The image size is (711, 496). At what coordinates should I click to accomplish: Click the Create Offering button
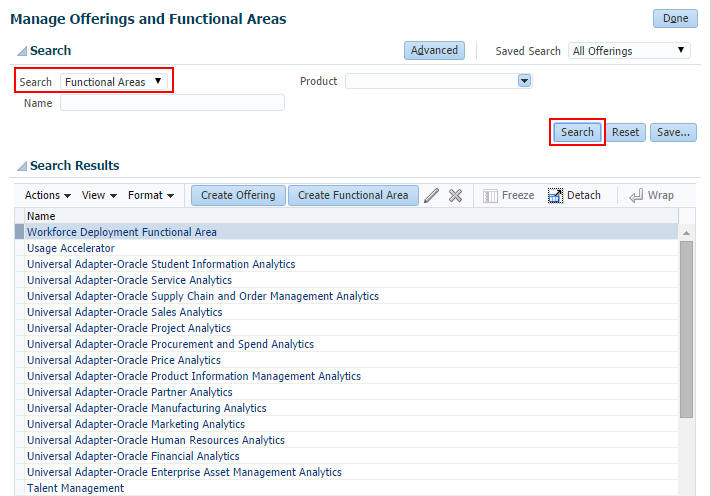coord(238,196)
